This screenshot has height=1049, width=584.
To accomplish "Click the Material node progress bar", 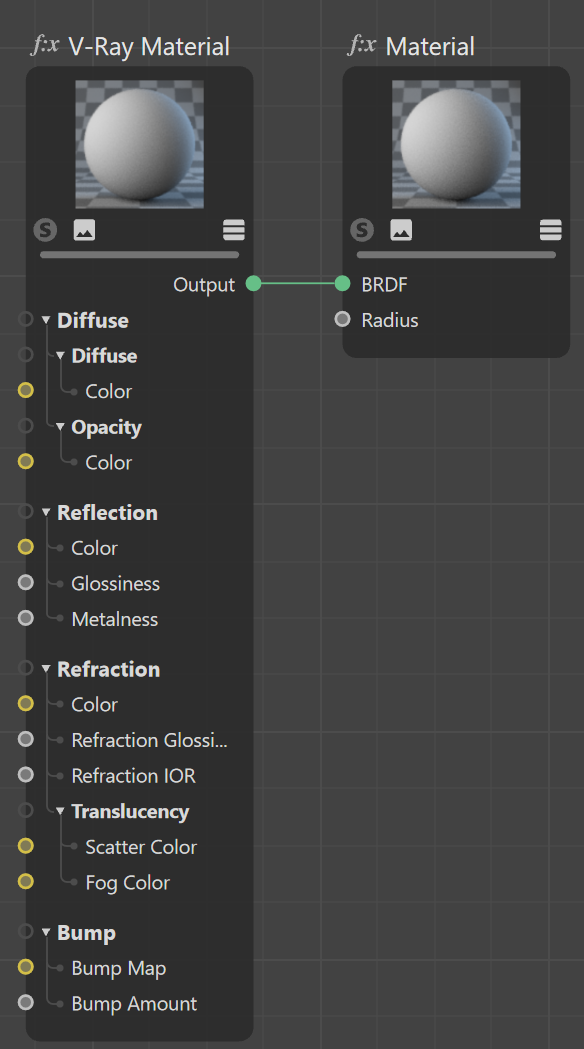I will coord(456,255).
